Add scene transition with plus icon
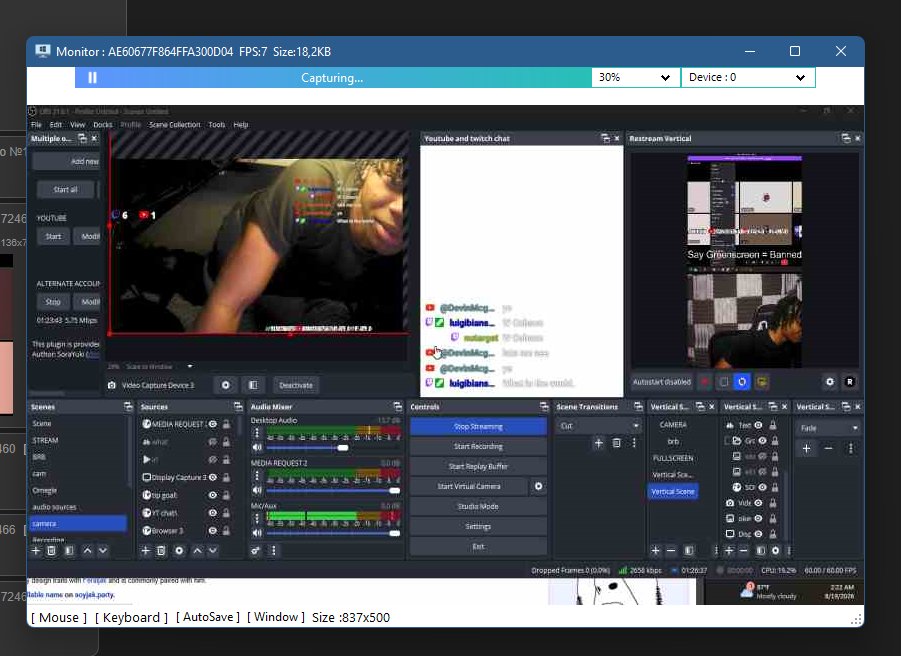The width and height of the screenshot is (901, 656). click(598, 443)
